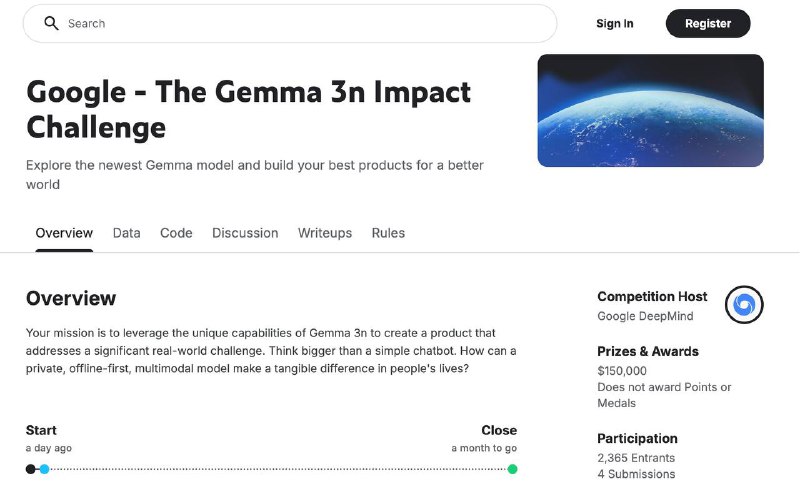Image resolution: width=800 pixels, height=499 pixels.
Task: Click the Earth competition banner image
Action: point(651,110)
